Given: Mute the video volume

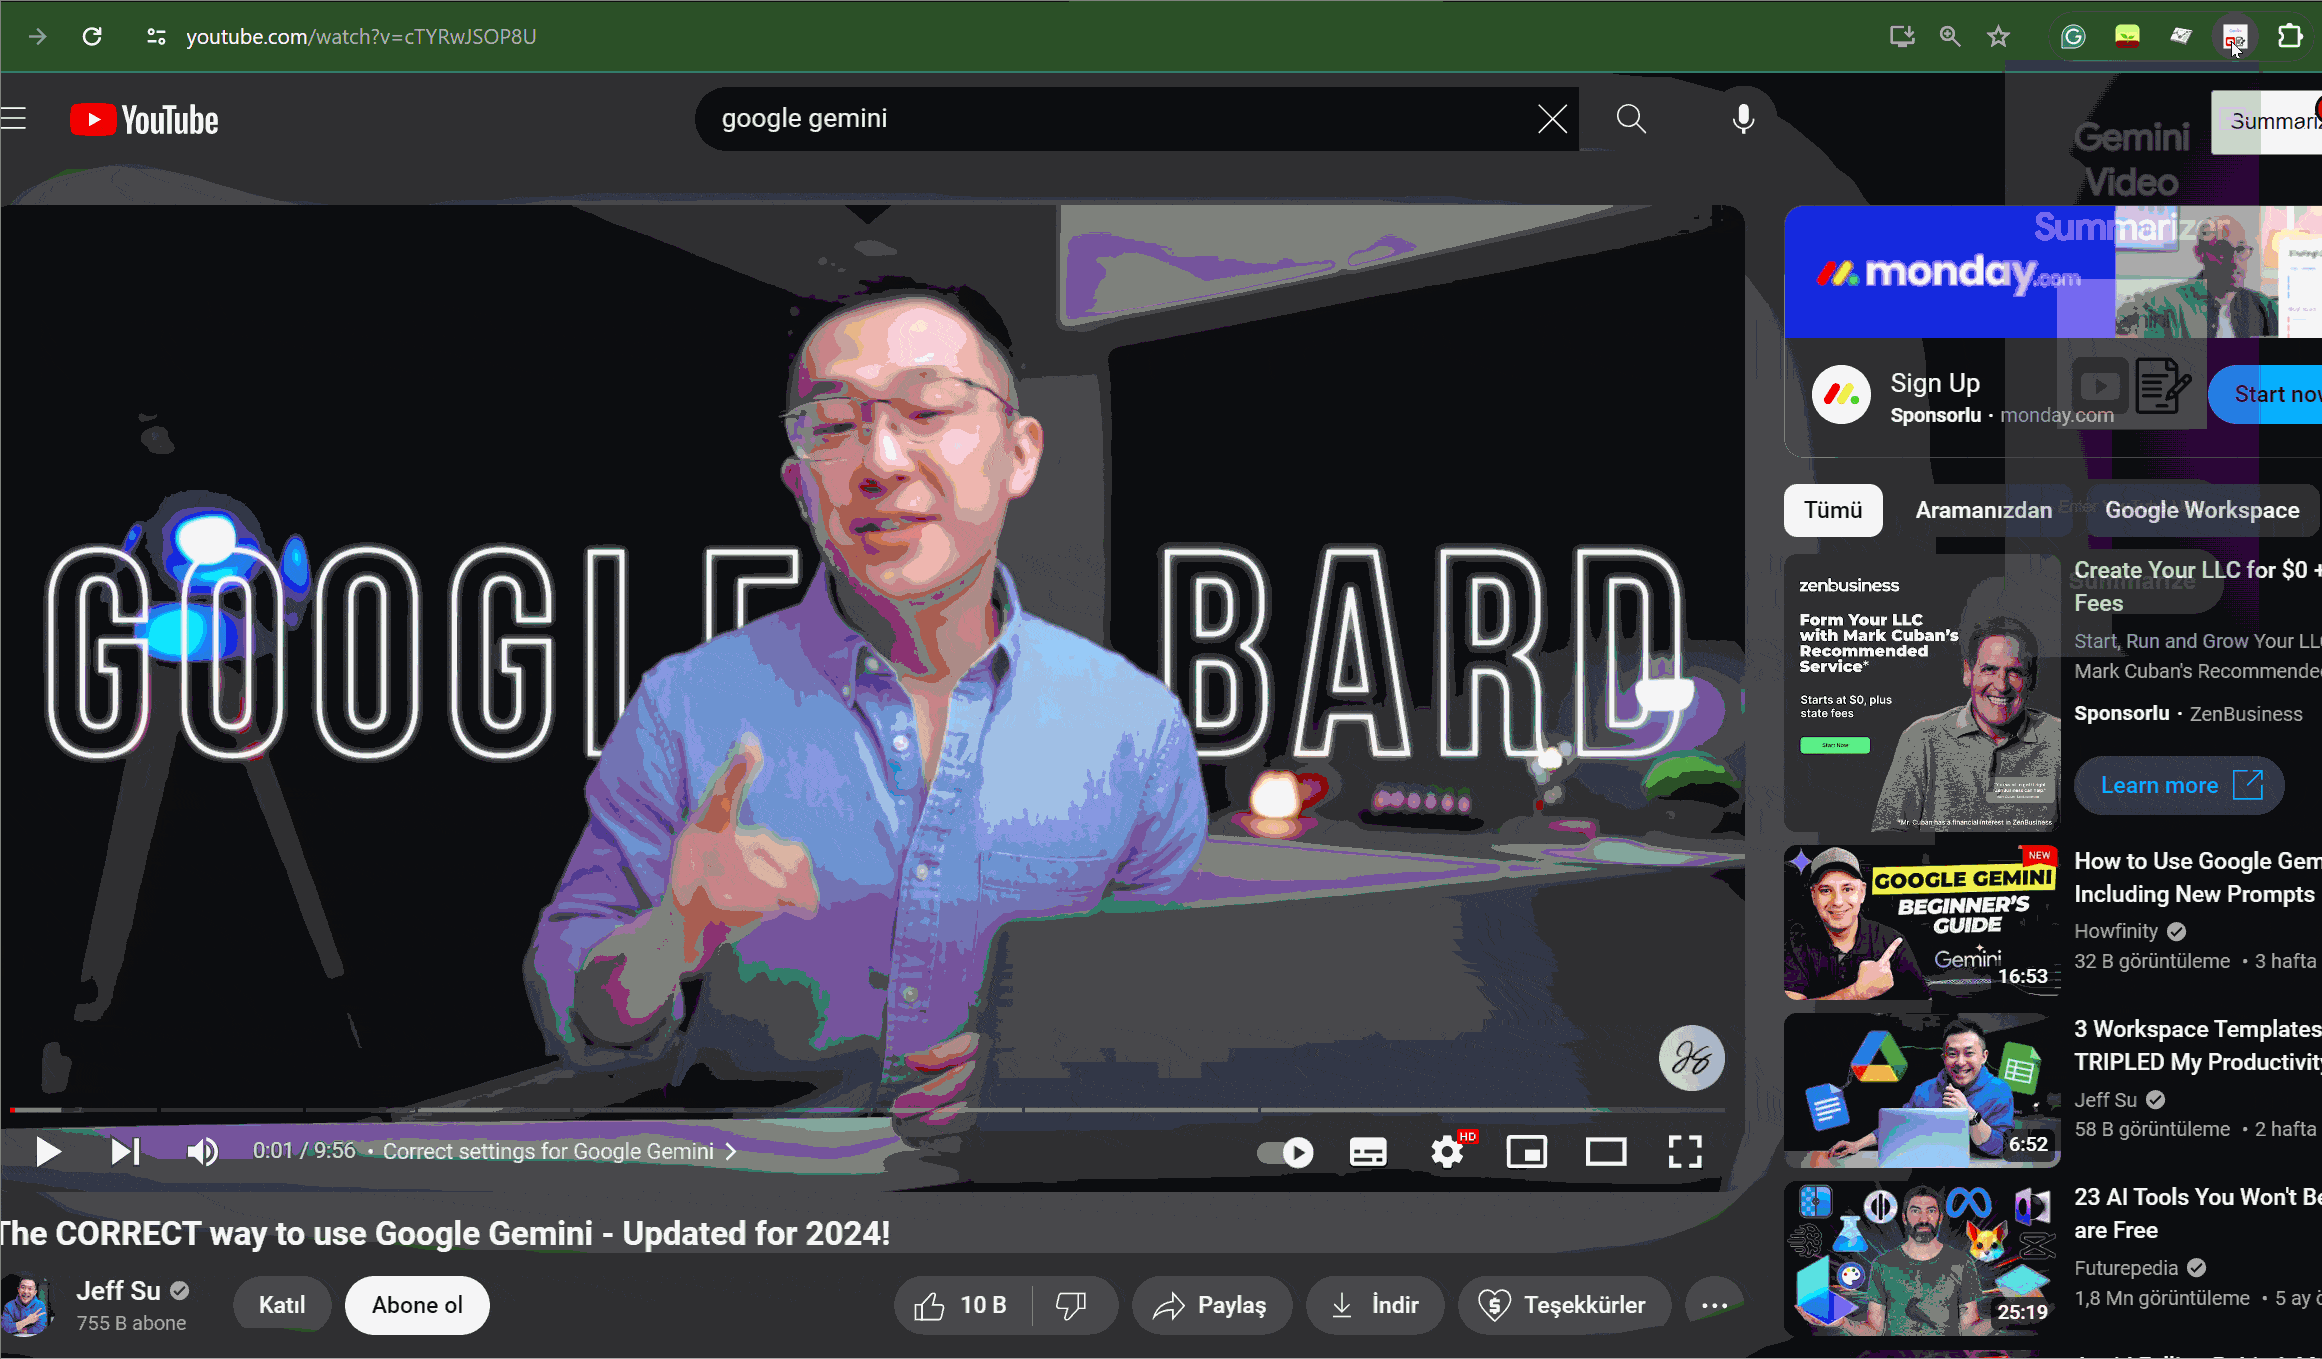Looking at the screenshot, I should 202,1152.
